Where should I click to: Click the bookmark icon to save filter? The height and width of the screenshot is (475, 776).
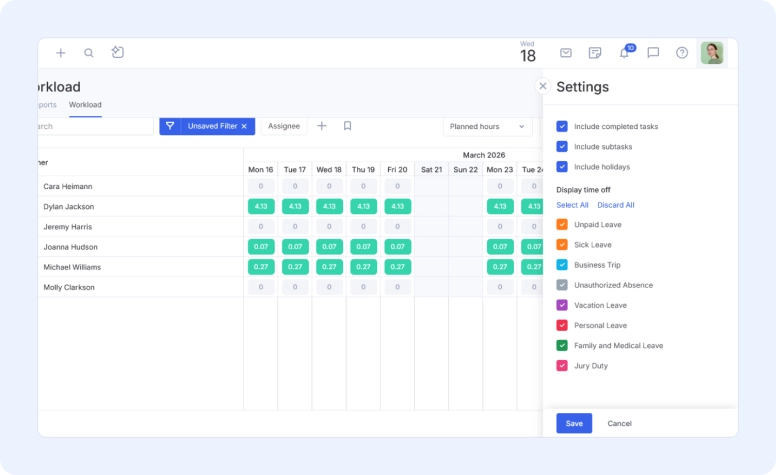pyautogui.click(x=347, y=126)
